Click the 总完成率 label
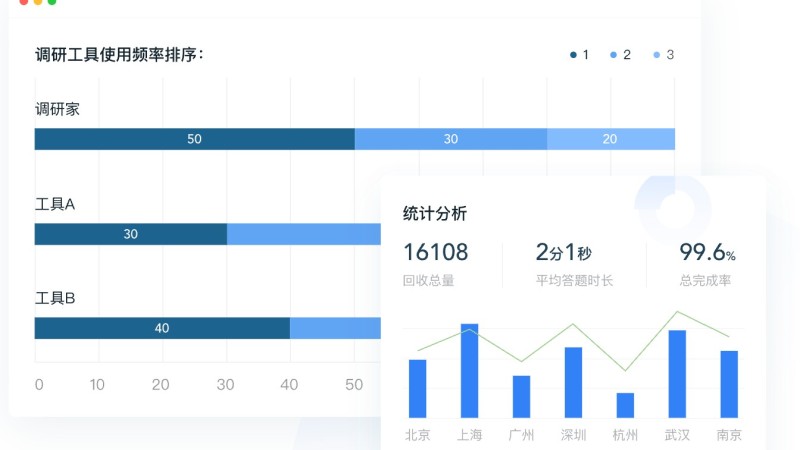 (x=705, y=281)
